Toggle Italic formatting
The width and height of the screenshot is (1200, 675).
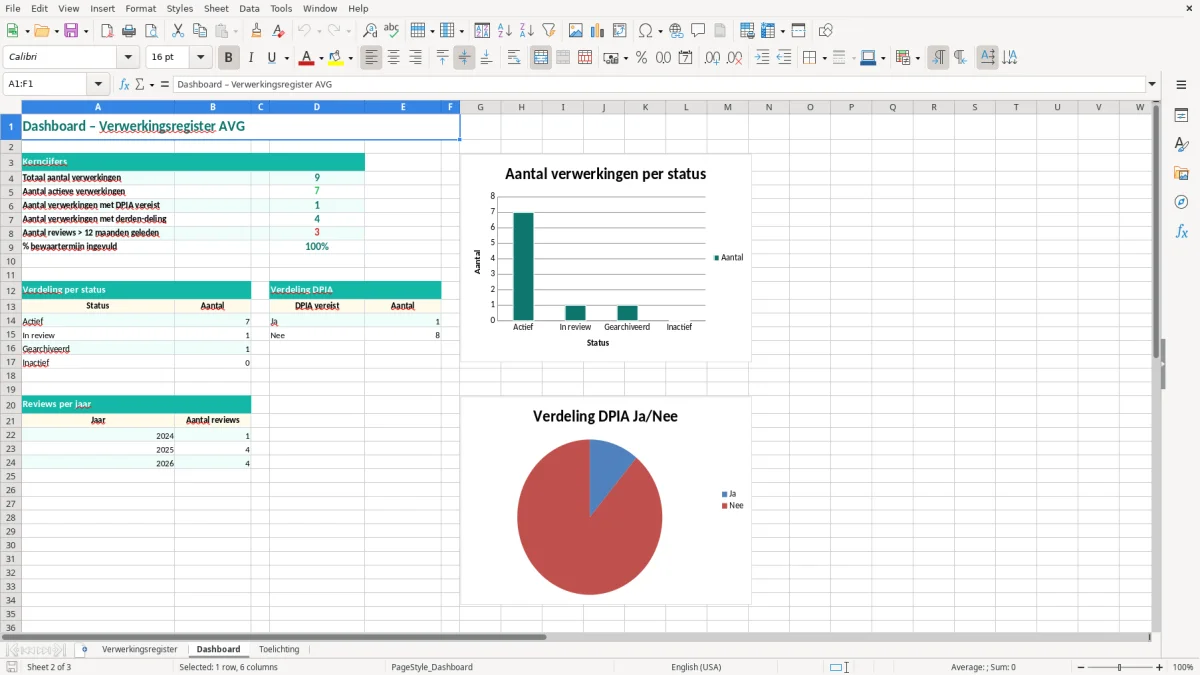point(251,58)
